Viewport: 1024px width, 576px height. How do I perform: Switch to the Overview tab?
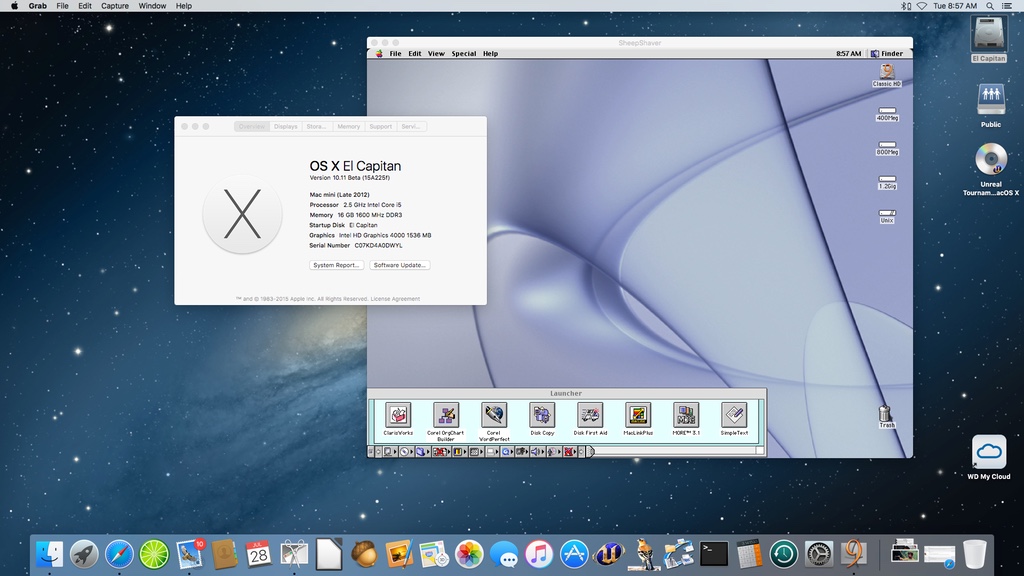(x=251, y=127)
